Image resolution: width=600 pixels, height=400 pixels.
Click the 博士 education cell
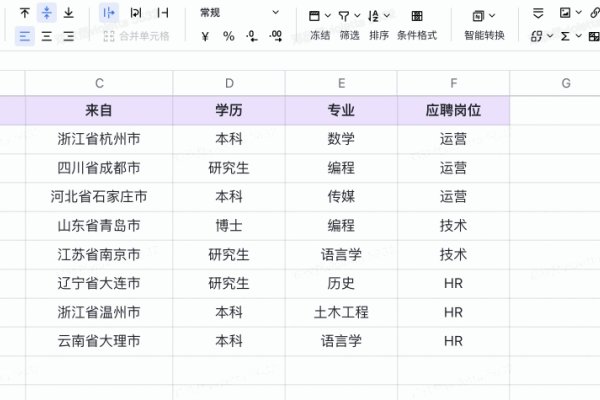click(229, 226)
